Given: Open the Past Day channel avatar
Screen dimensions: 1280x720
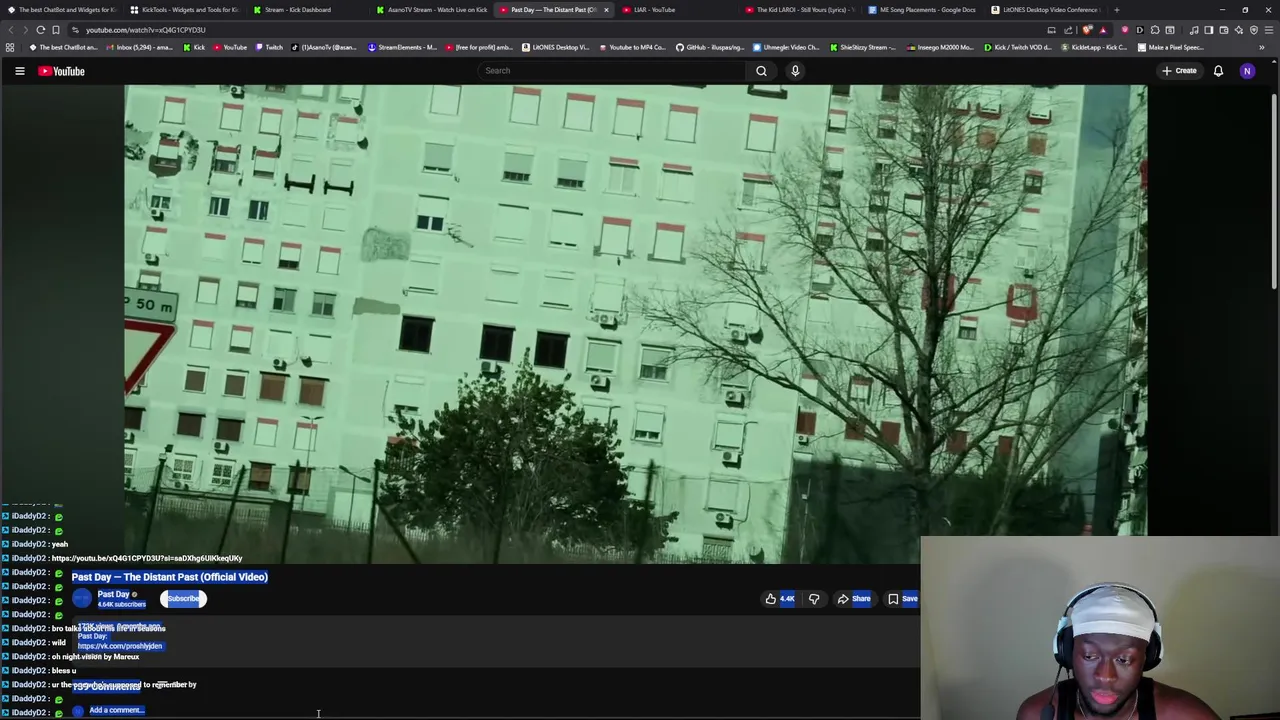Looking at the screenshot, I should 82,598.
